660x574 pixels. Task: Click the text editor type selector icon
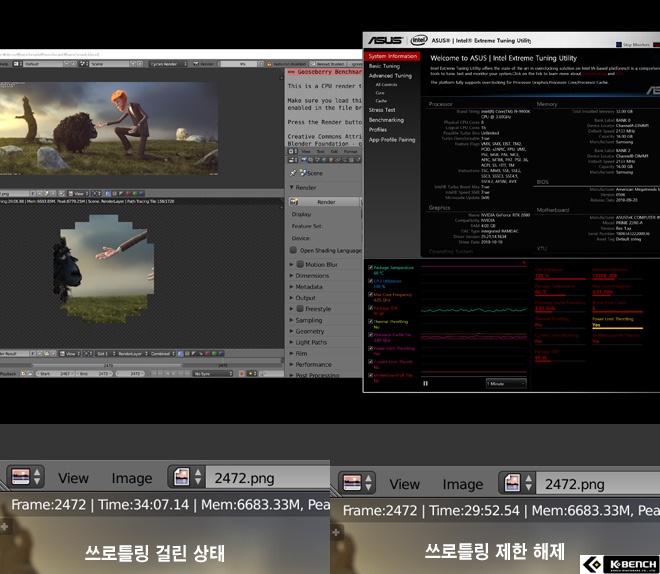293,151
